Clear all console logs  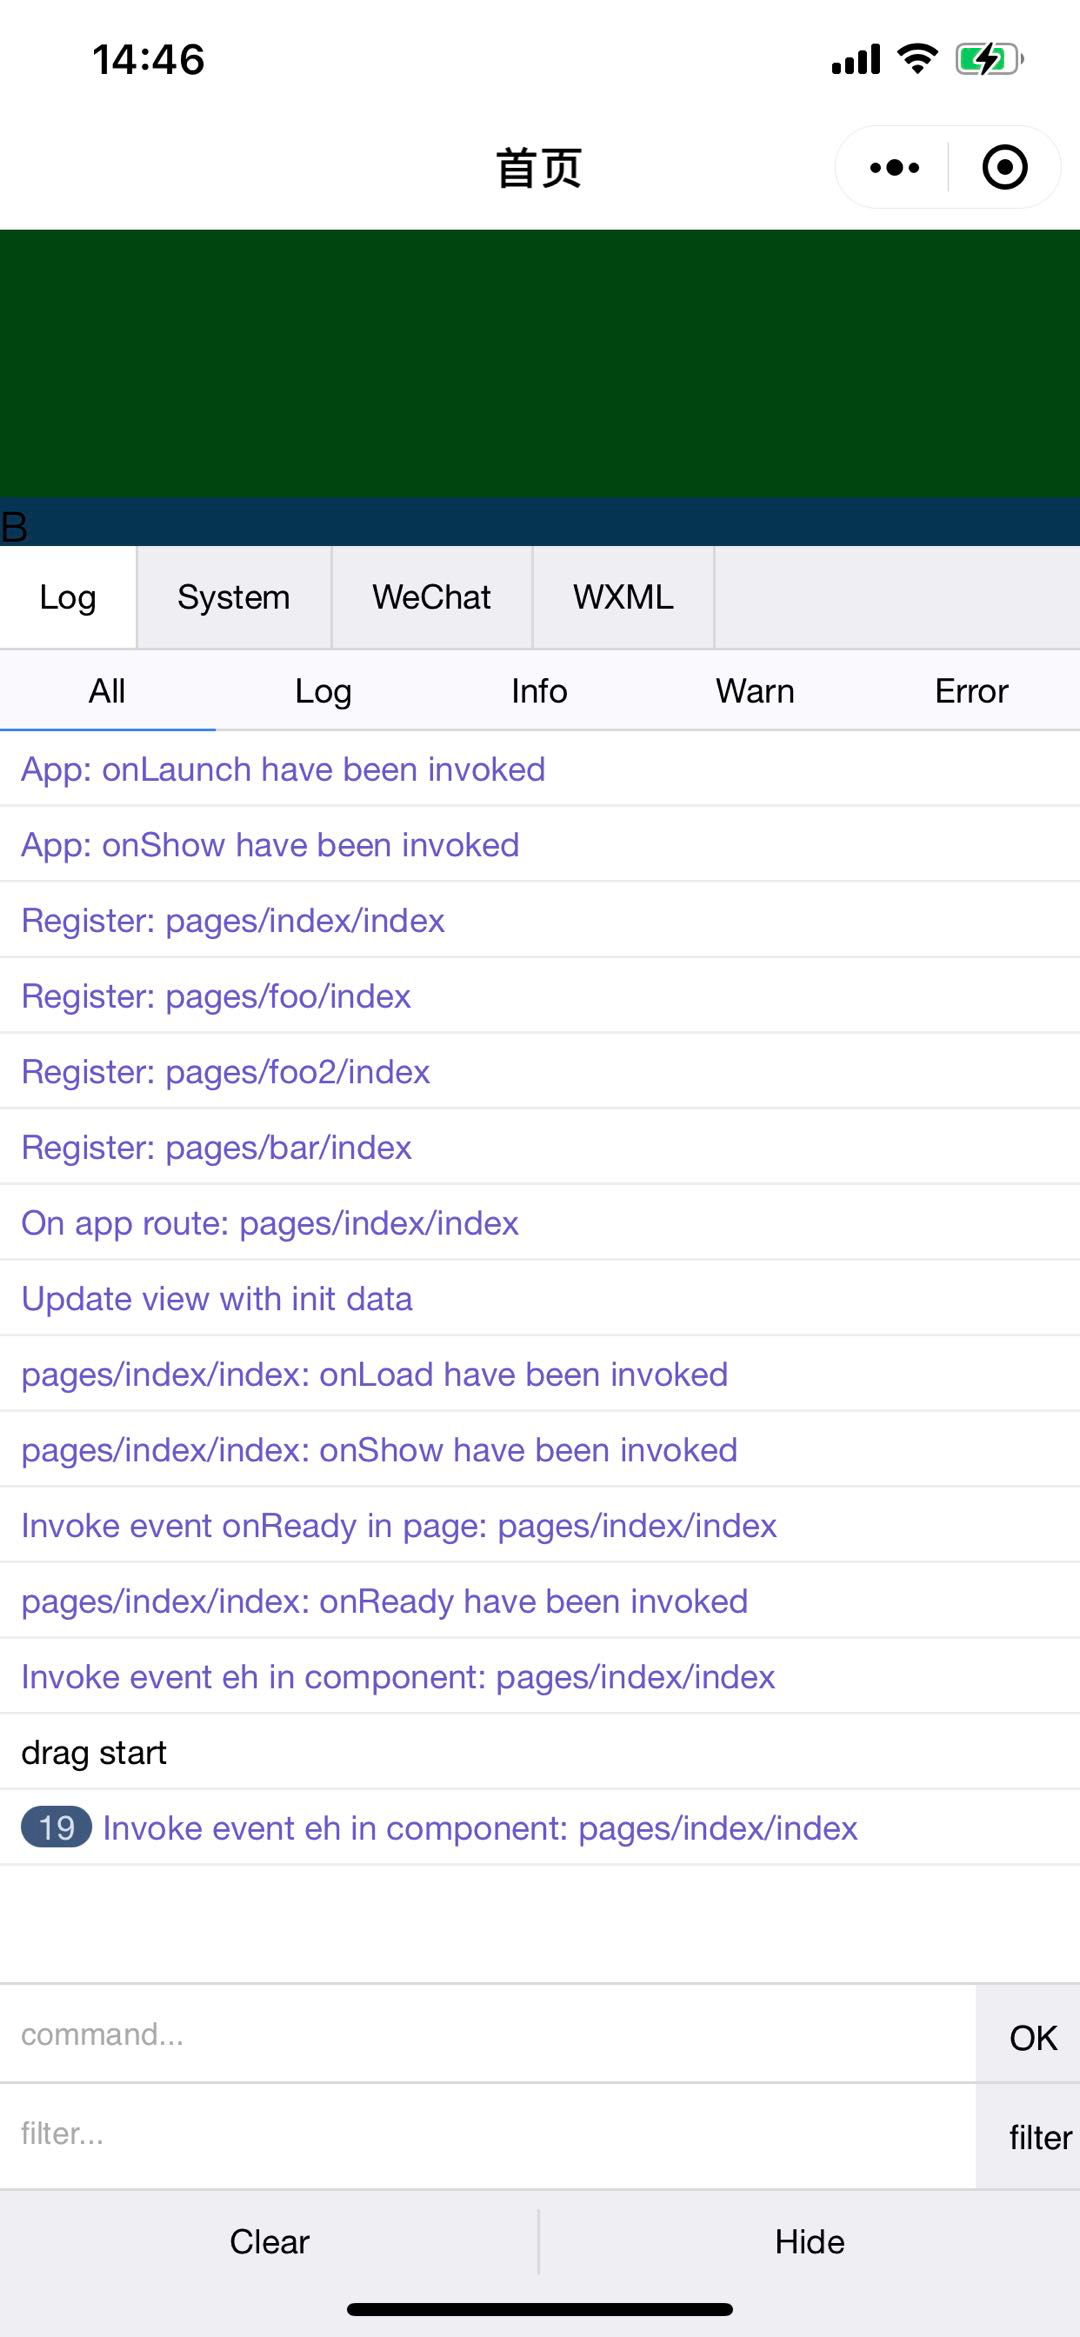click(x=269, y=2242)
